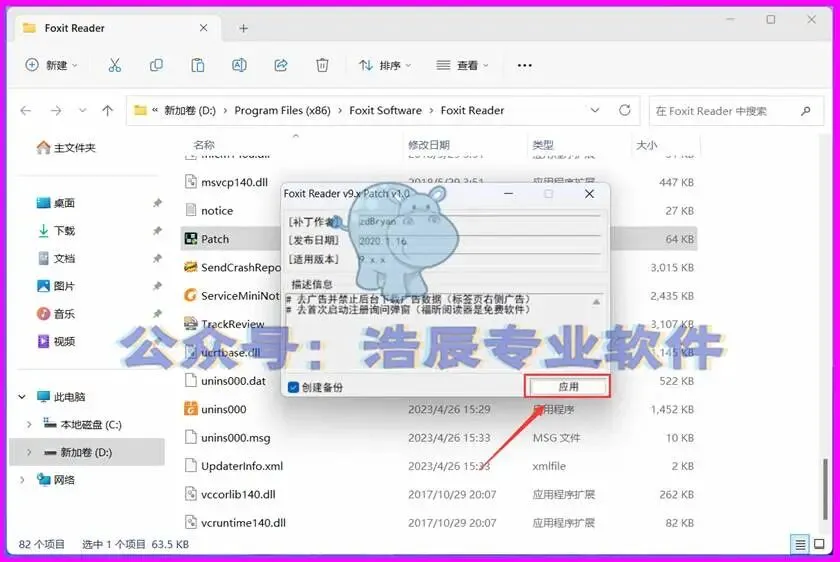Click the Share icon in toolbar
840x562 pixels.
click(281, 65)
